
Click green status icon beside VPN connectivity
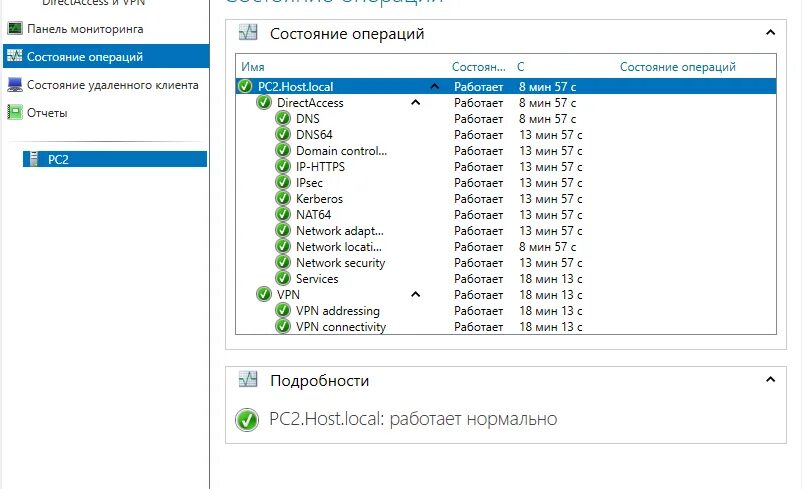click(x=283, y=326)
